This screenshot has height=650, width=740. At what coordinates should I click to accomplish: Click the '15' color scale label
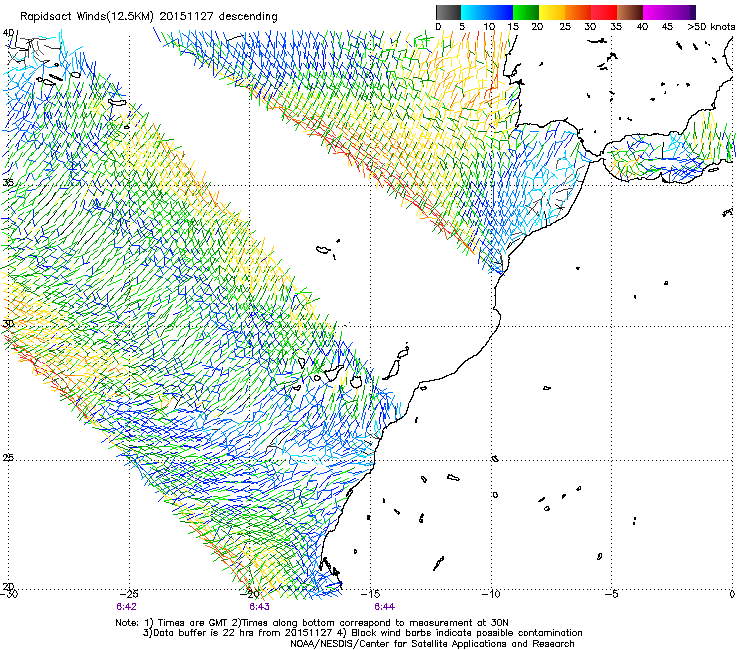click(x=513, y=27)
